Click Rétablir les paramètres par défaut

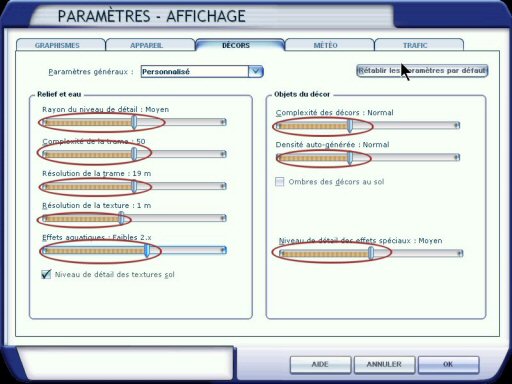[422, 71]
